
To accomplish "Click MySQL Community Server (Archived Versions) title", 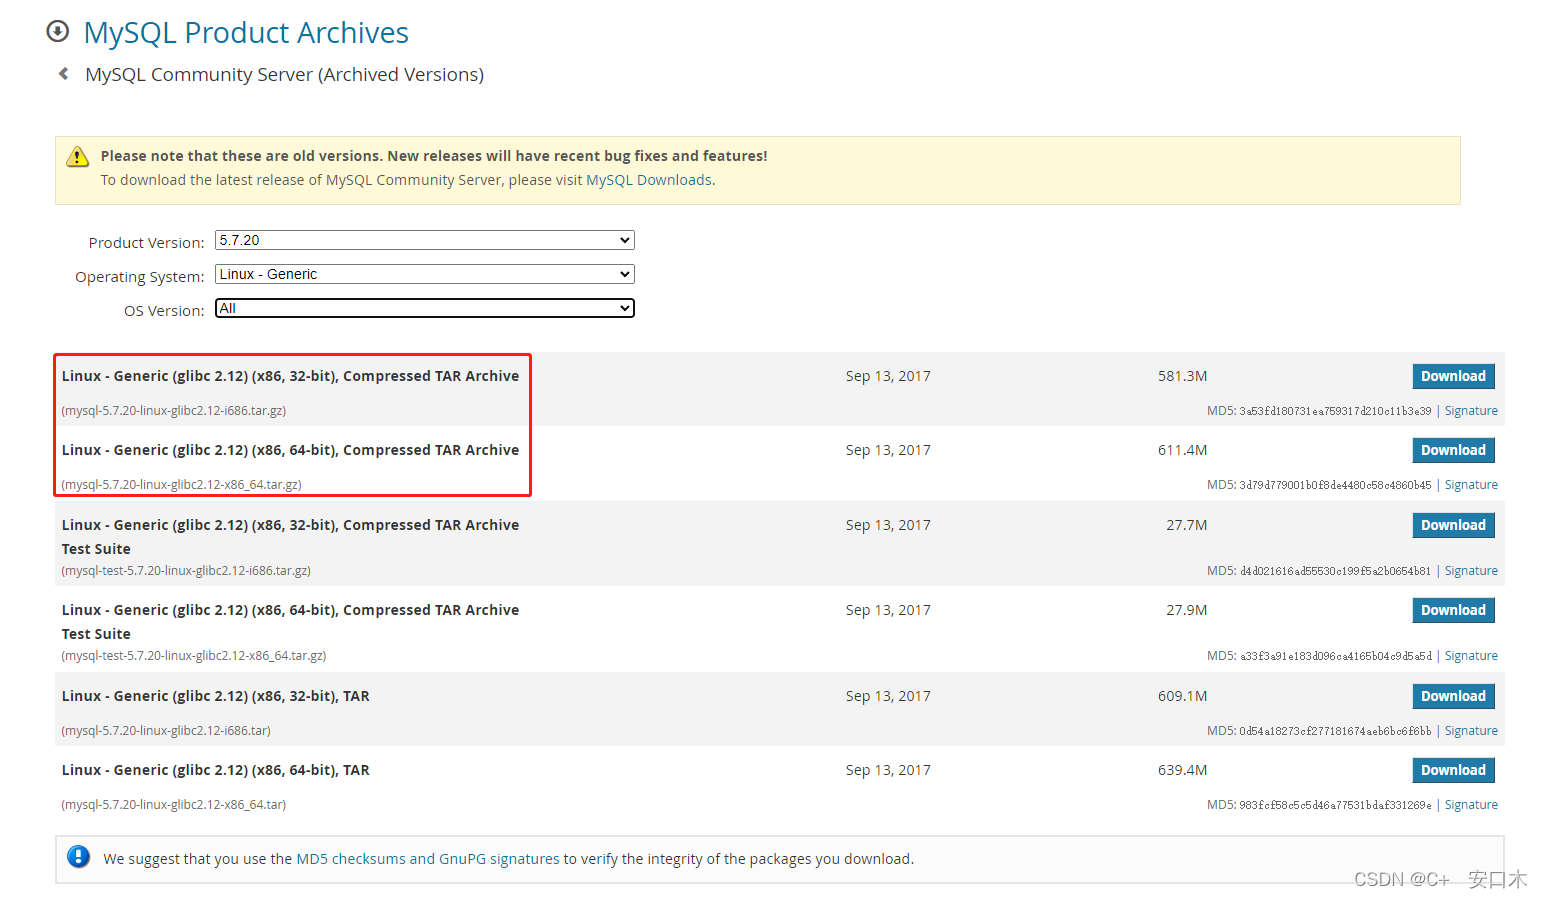I will tap(285, 75).
